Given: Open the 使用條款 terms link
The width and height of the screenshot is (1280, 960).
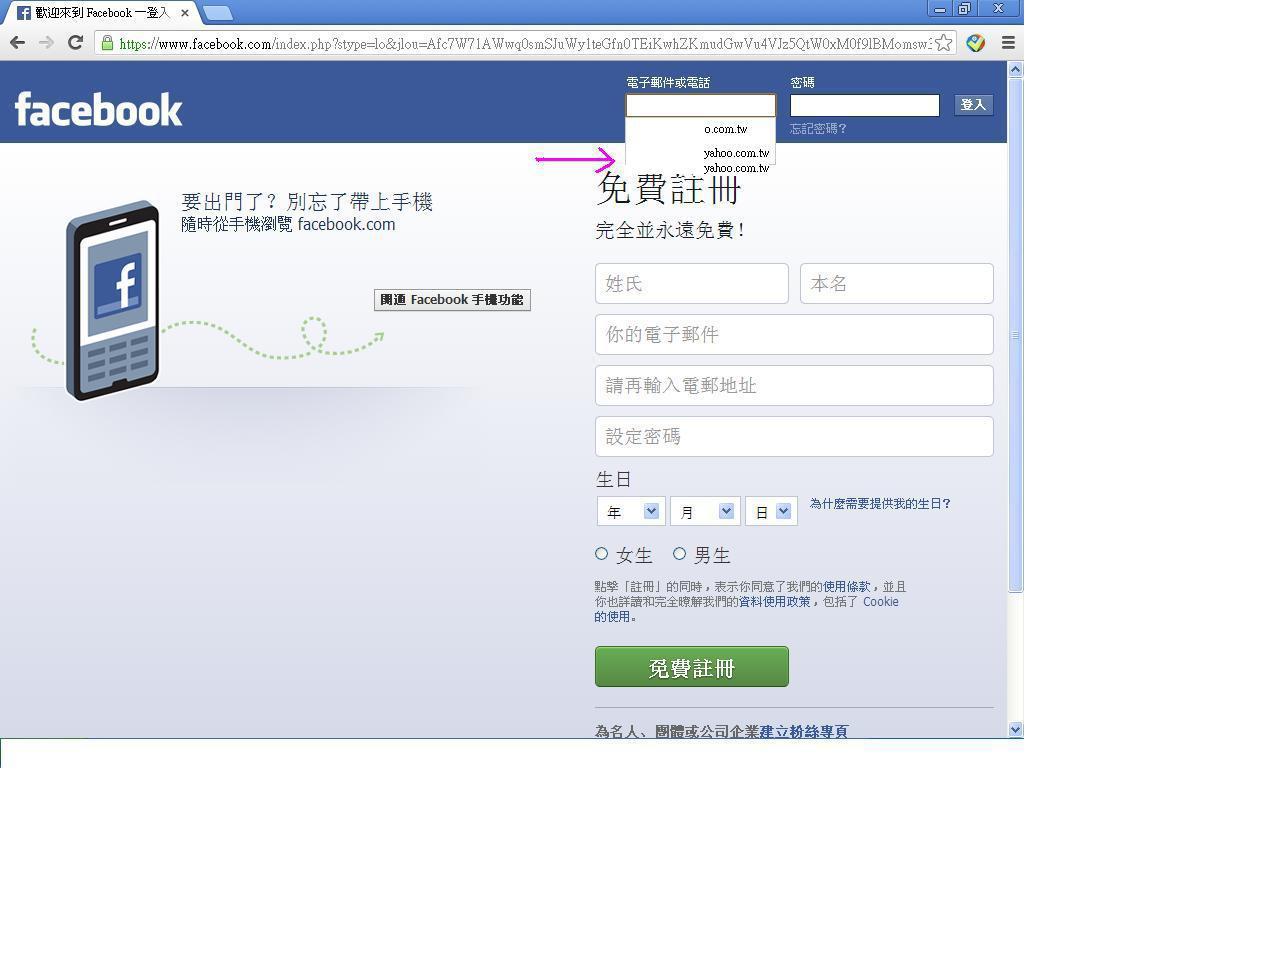Looking at the screenshot, I should point(847,587).
